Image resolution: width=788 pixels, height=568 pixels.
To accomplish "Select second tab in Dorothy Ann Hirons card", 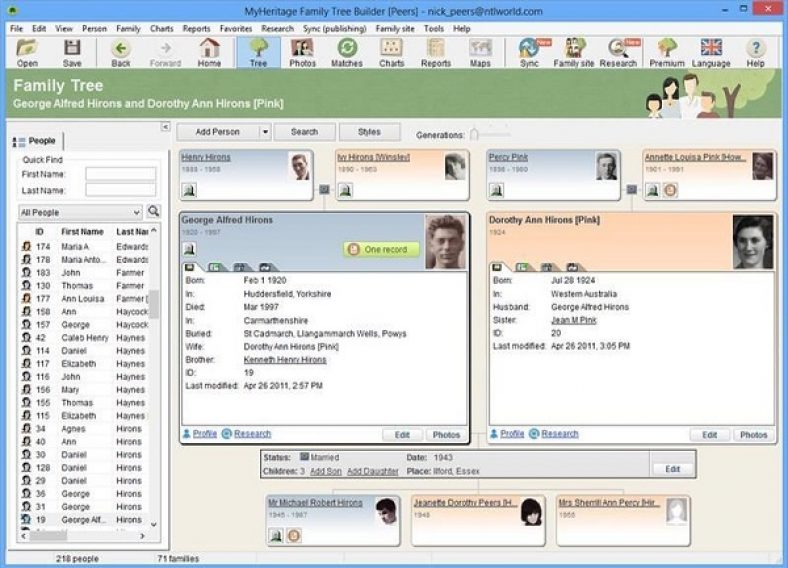I will click(522, 267).
